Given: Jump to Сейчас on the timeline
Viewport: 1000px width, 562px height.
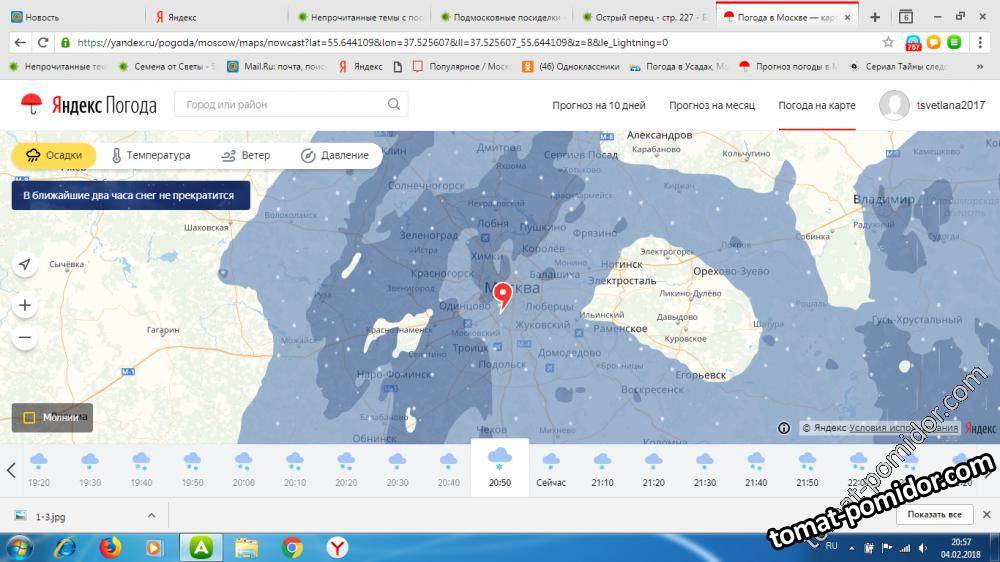Looking at the screenshot, I should 551,470.
